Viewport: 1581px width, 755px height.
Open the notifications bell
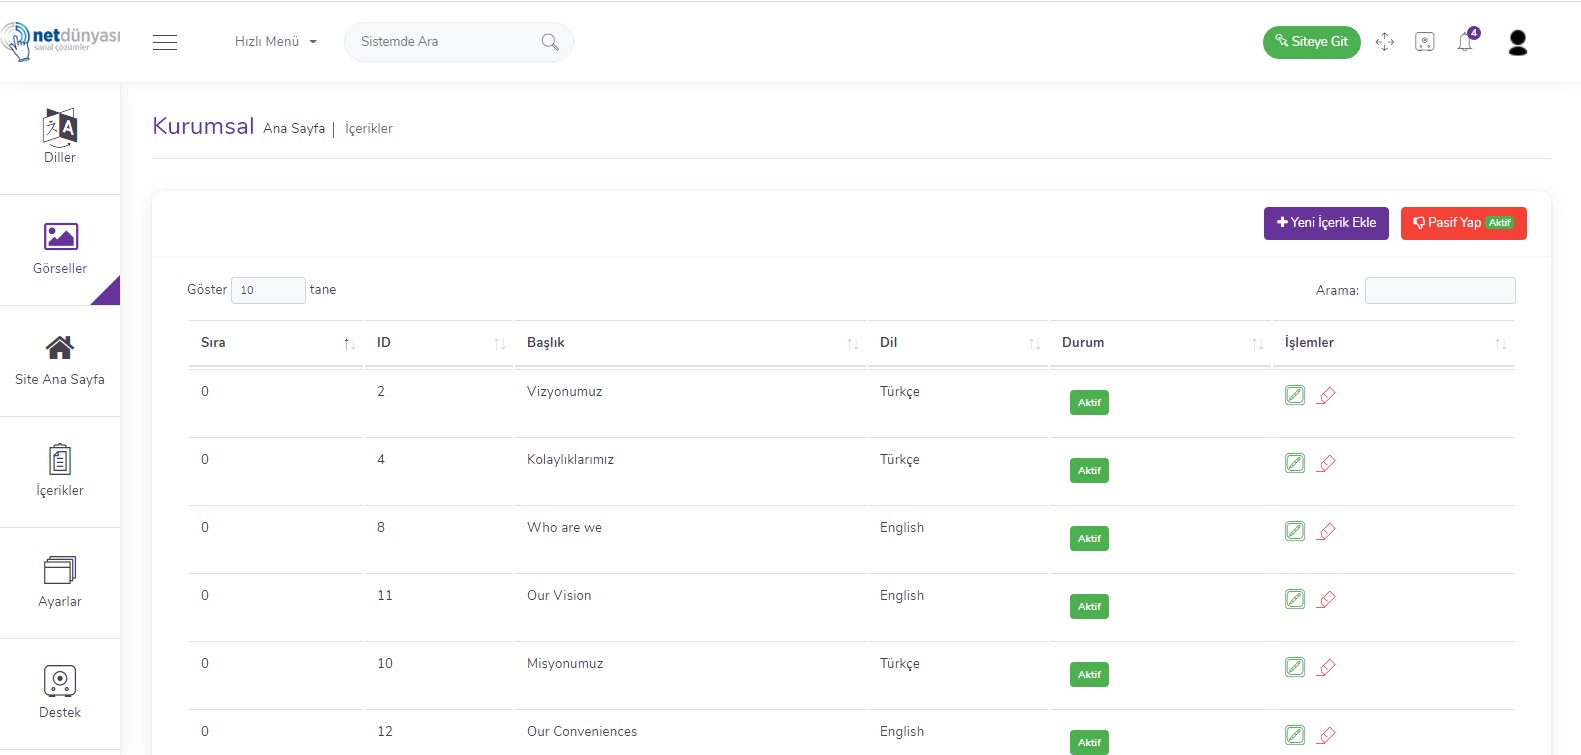(1465, 42)
